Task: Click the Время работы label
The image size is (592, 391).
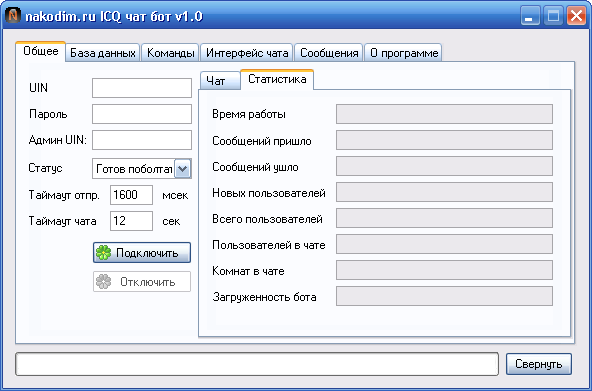Action: coord(249,114)
